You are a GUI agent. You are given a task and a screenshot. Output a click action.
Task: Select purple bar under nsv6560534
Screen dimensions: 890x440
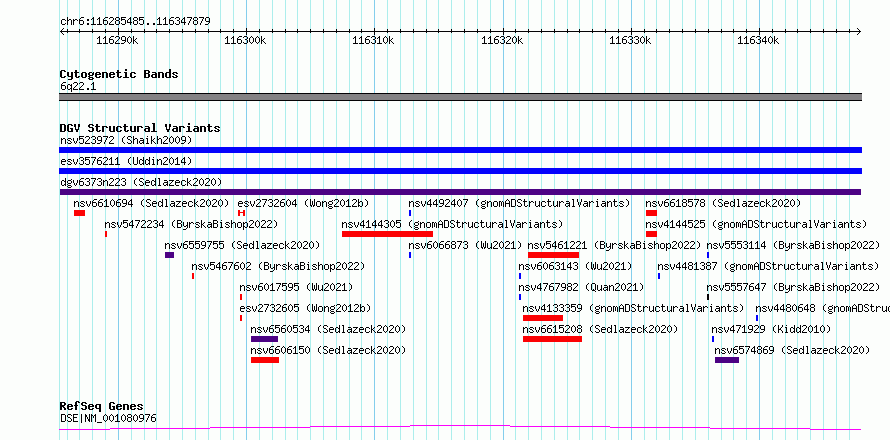pos(265,339)
